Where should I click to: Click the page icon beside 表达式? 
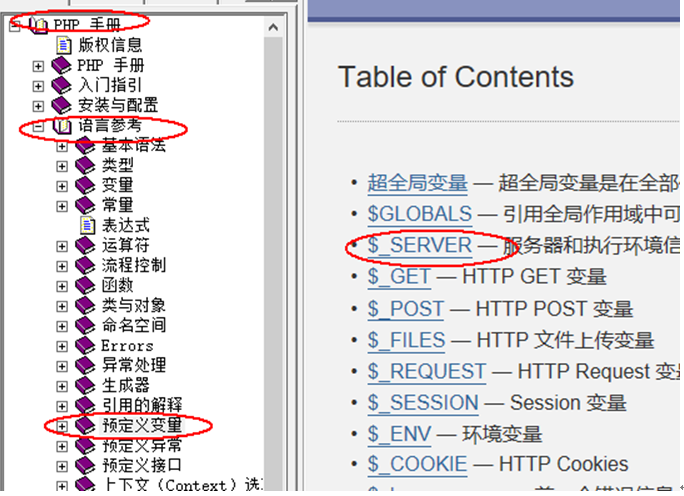tap(88, 226)
